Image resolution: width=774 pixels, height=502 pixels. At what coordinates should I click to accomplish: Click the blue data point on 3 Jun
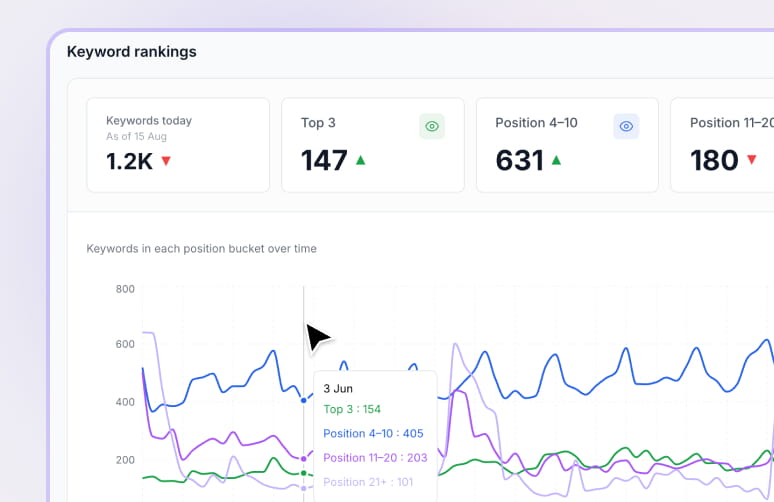tap(304, 400)
